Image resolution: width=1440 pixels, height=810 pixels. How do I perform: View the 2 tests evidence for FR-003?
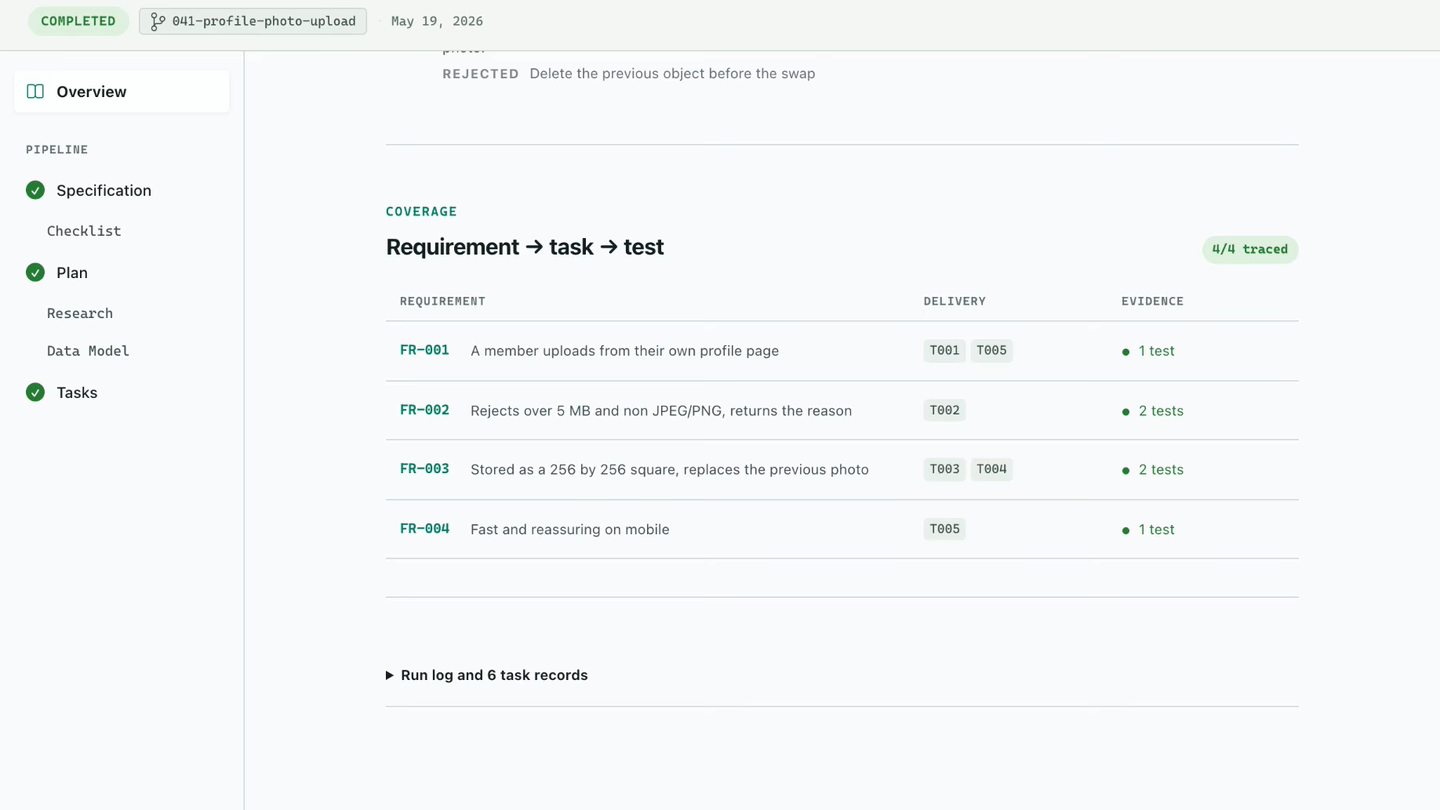point(1152,470)
